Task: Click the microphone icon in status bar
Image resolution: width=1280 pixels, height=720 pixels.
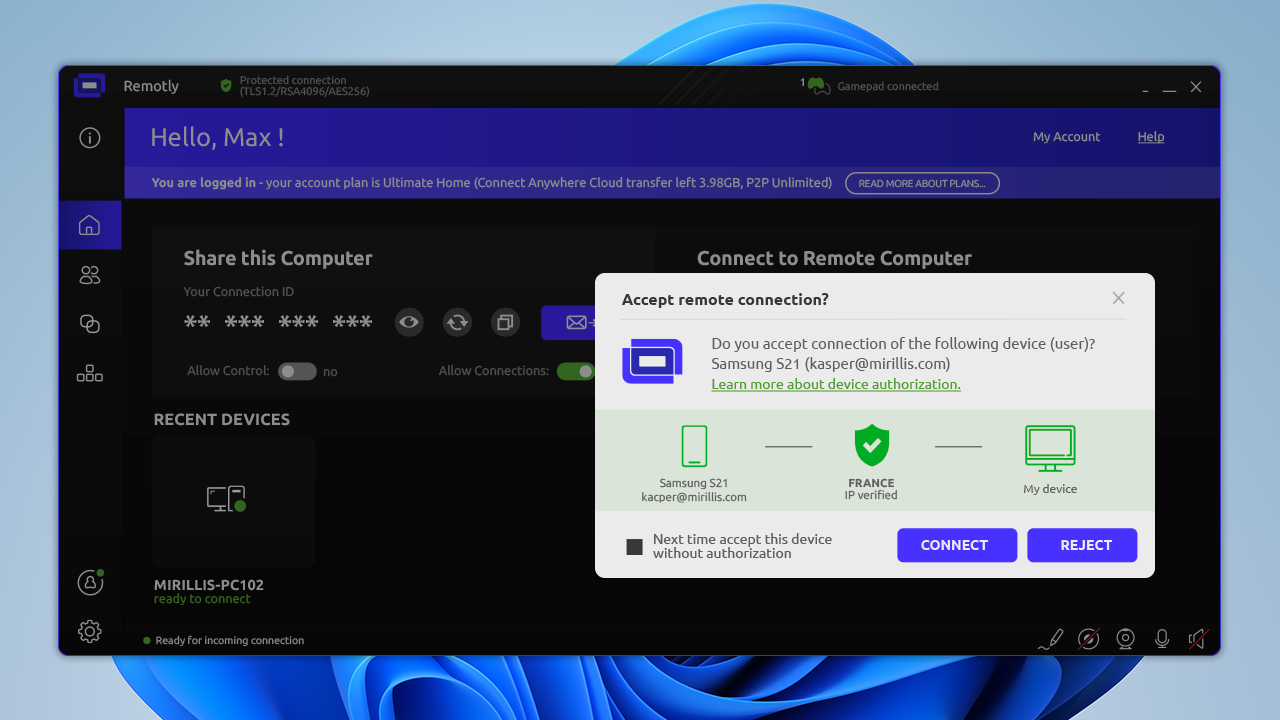Action: point(1162,639)
